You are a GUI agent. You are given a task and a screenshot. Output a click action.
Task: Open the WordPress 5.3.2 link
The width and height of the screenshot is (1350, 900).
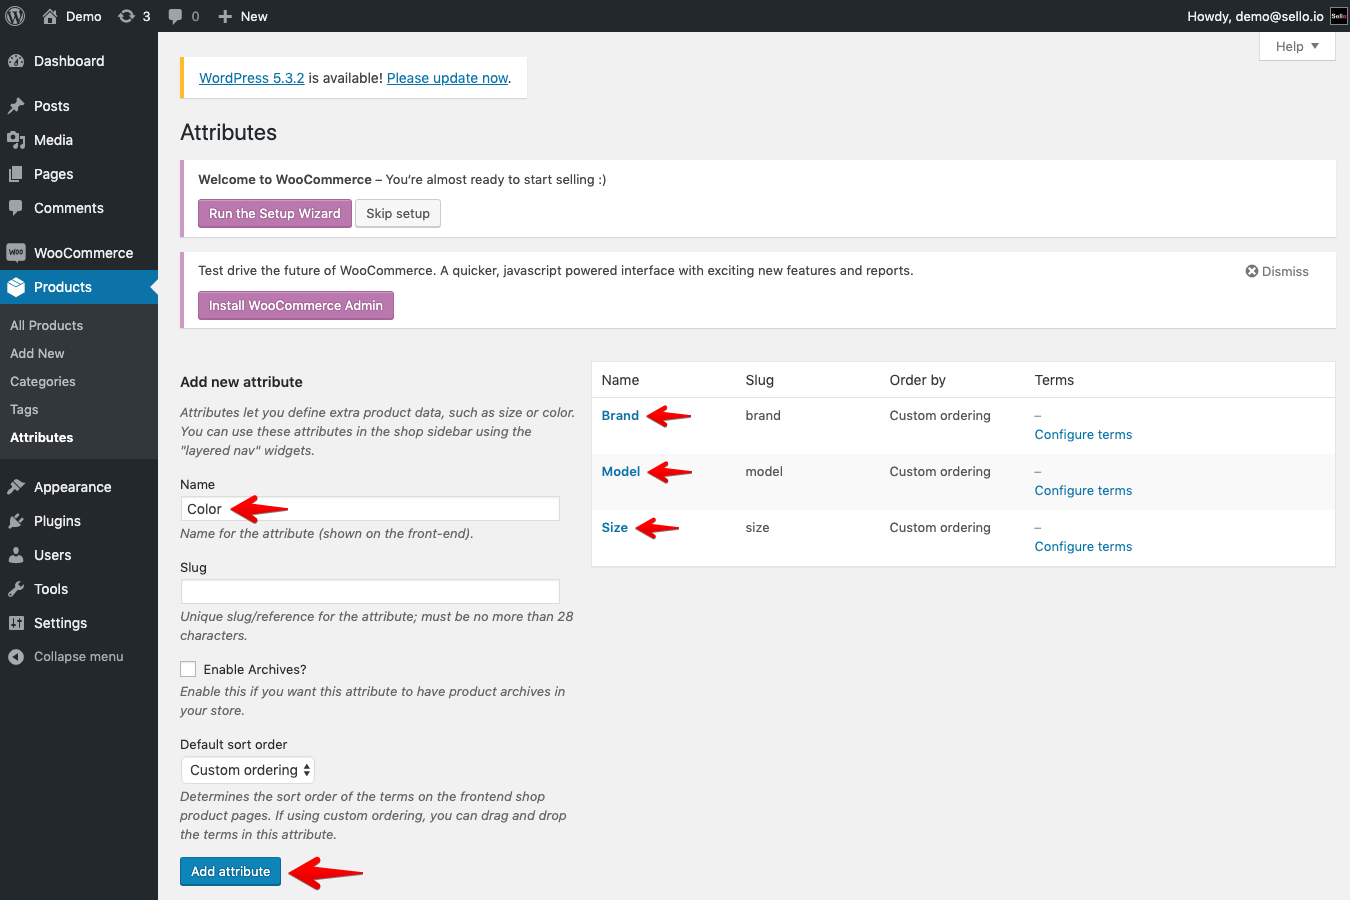pos(252,78)
